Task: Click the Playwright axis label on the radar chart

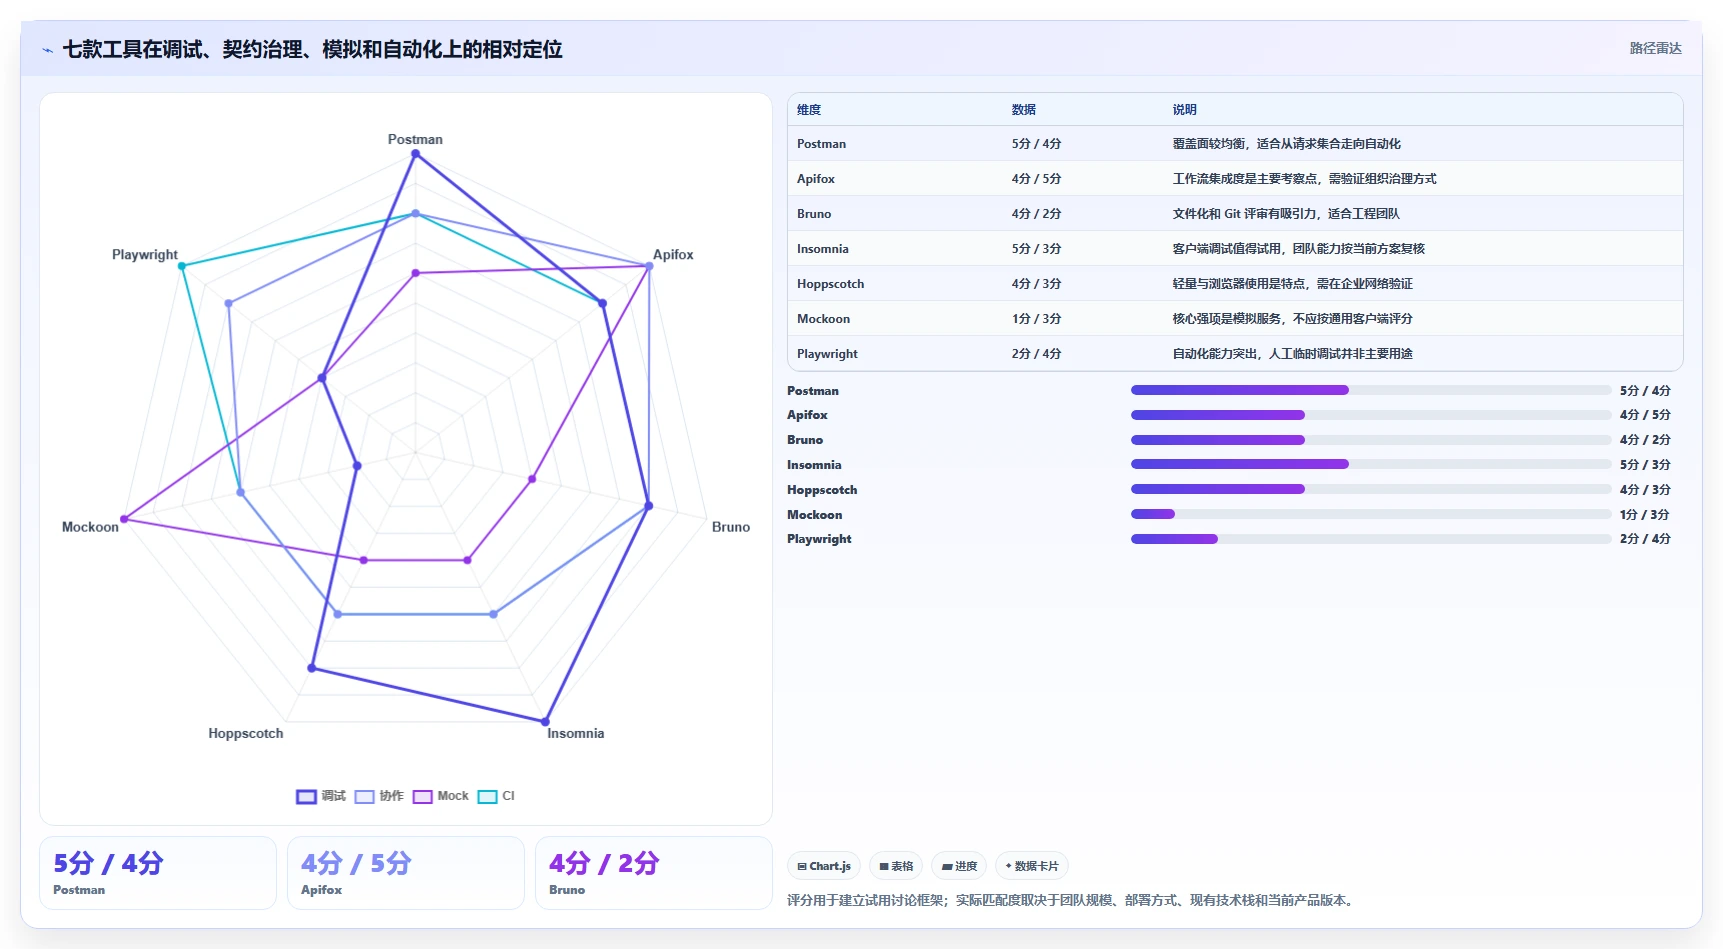Action: (145, 254)
